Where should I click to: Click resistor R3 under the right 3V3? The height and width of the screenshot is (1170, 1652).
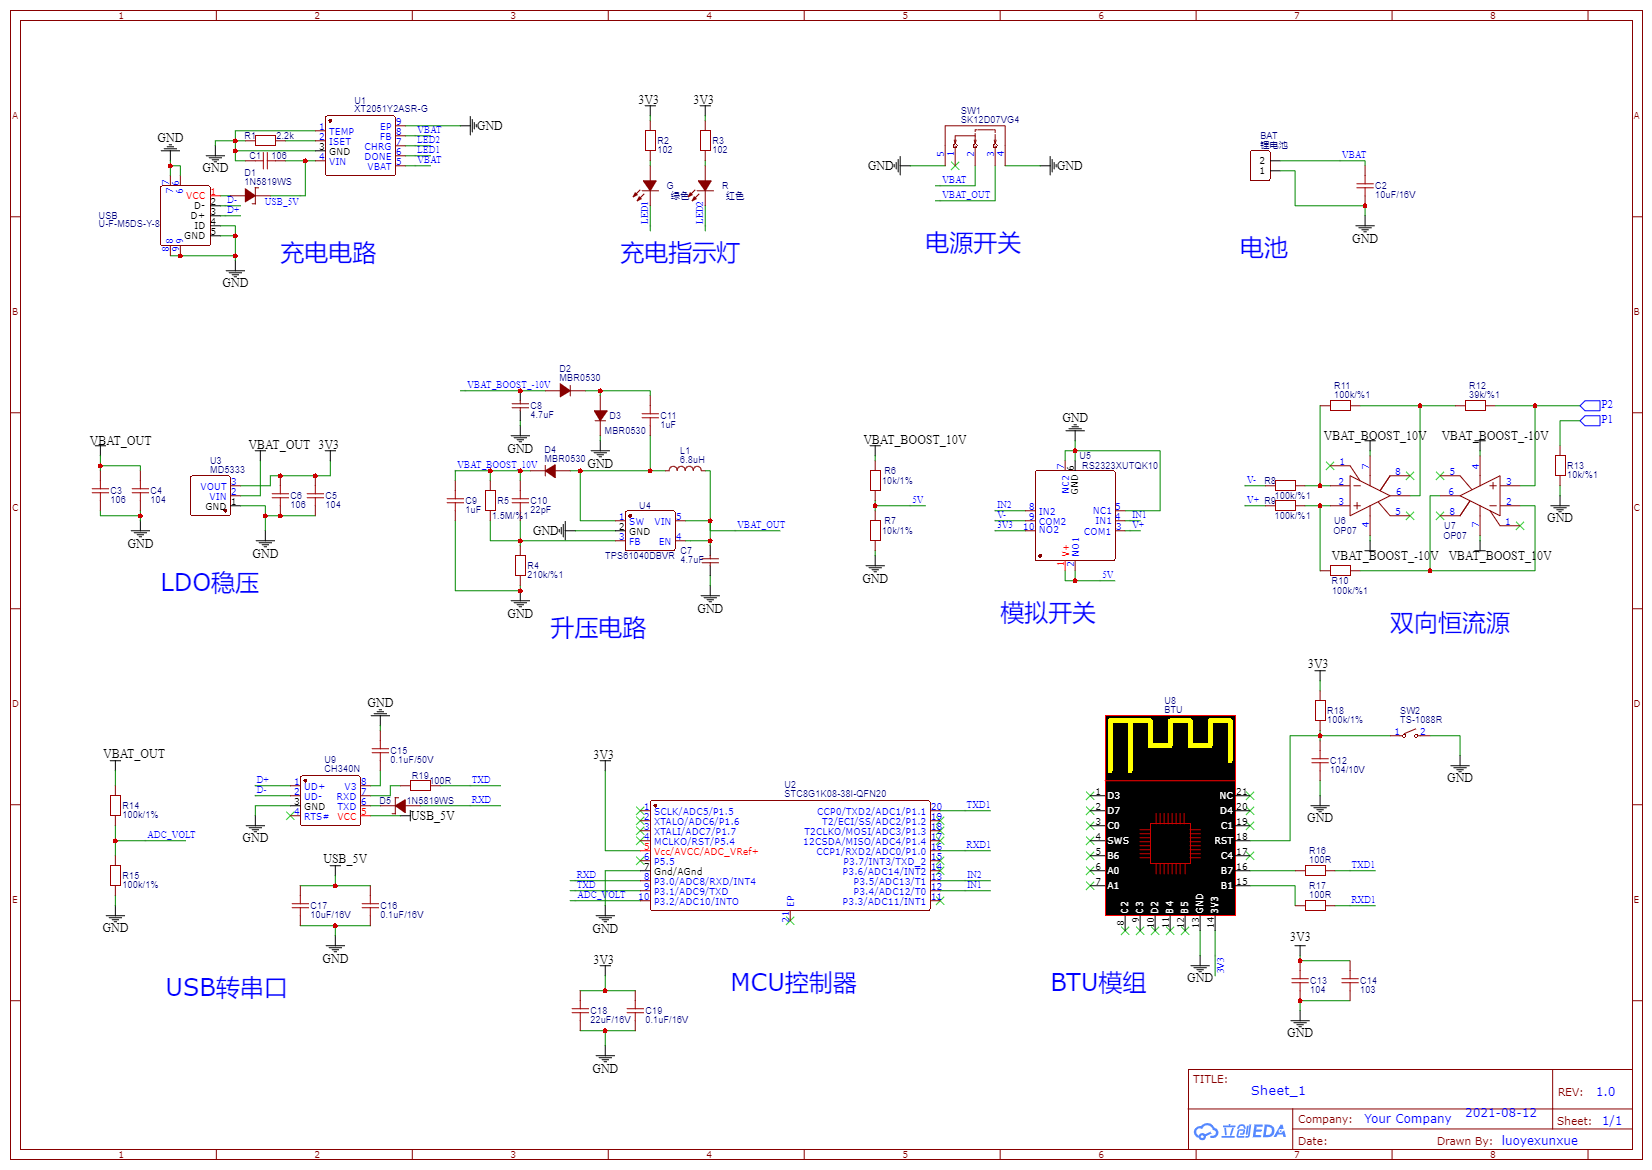coord(705,141)
